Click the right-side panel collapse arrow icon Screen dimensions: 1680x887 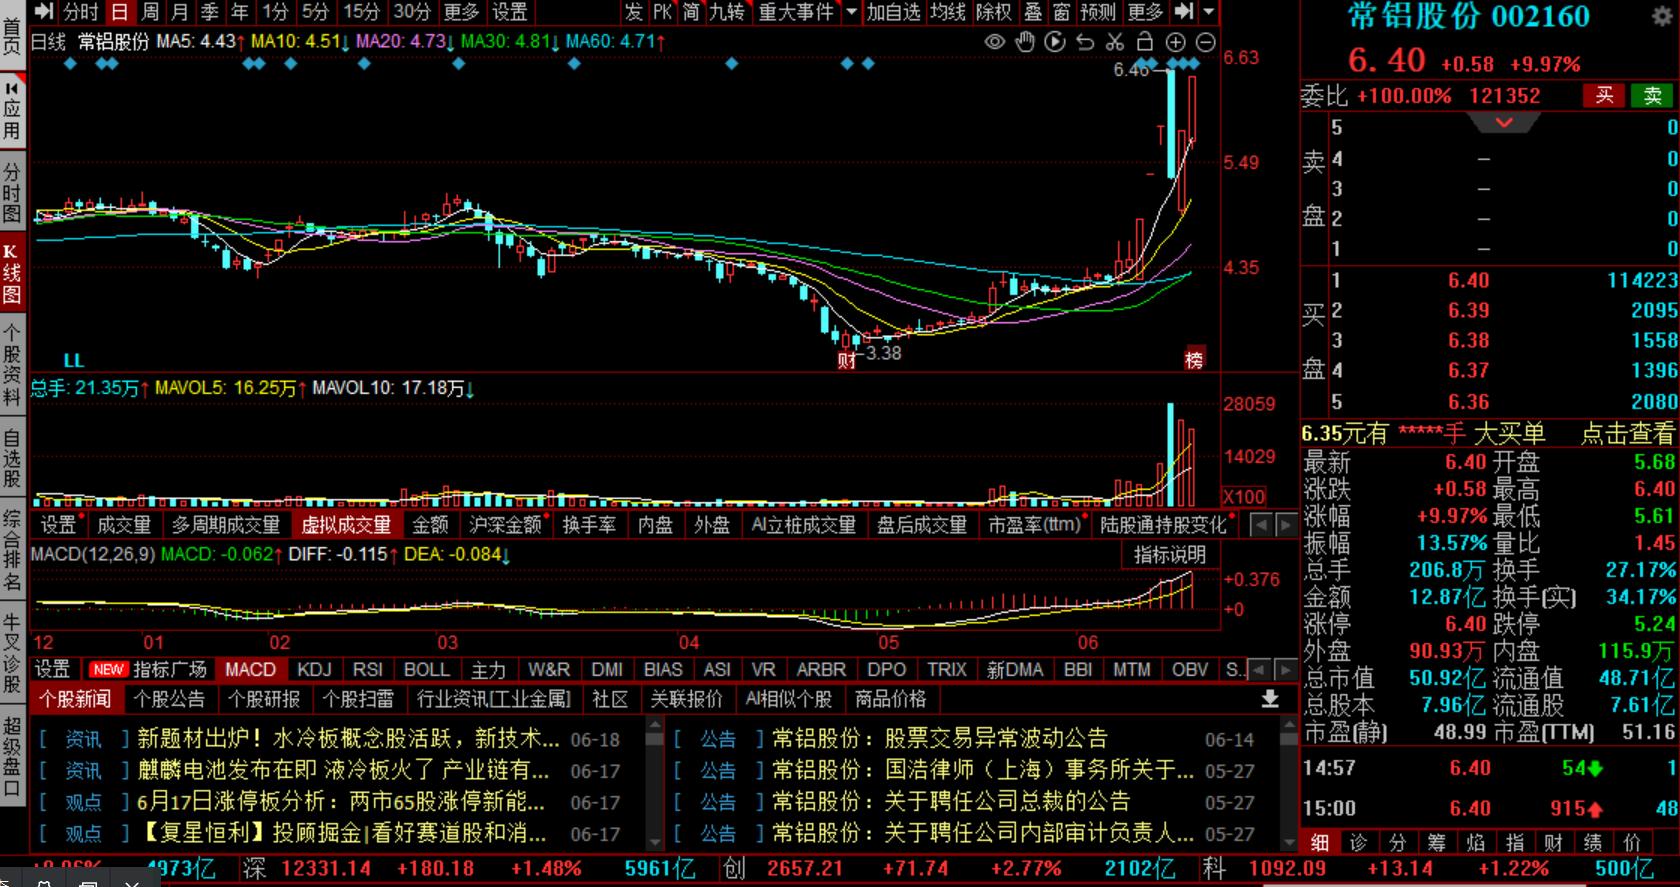1184,12
